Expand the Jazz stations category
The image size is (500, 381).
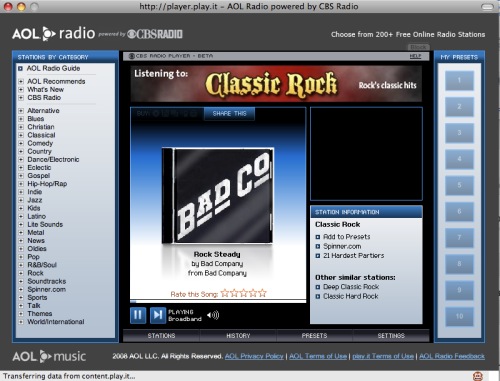(x=21, y=200)
